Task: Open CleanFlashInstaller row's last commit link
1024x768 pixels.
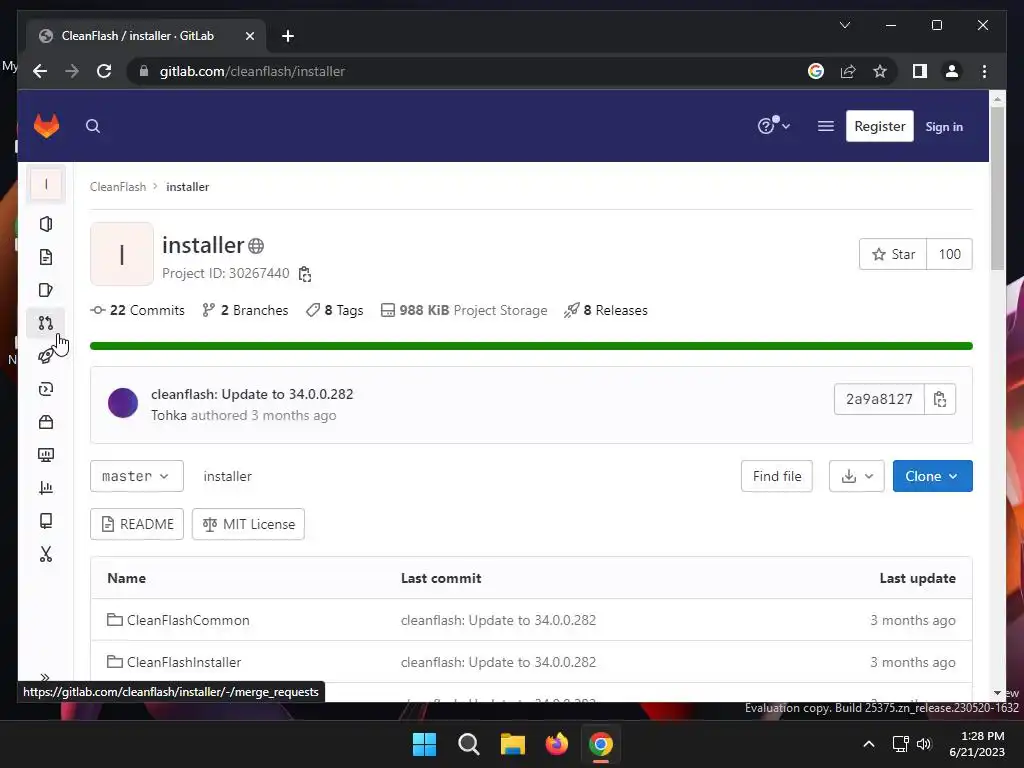Action: tap(498, 662)
